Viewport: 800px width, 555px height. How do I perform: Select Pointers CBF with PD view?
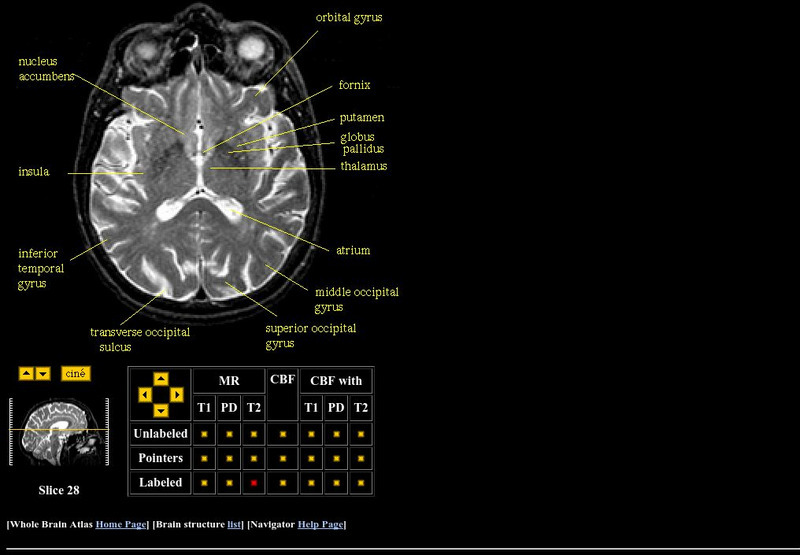tap(336, 458)
